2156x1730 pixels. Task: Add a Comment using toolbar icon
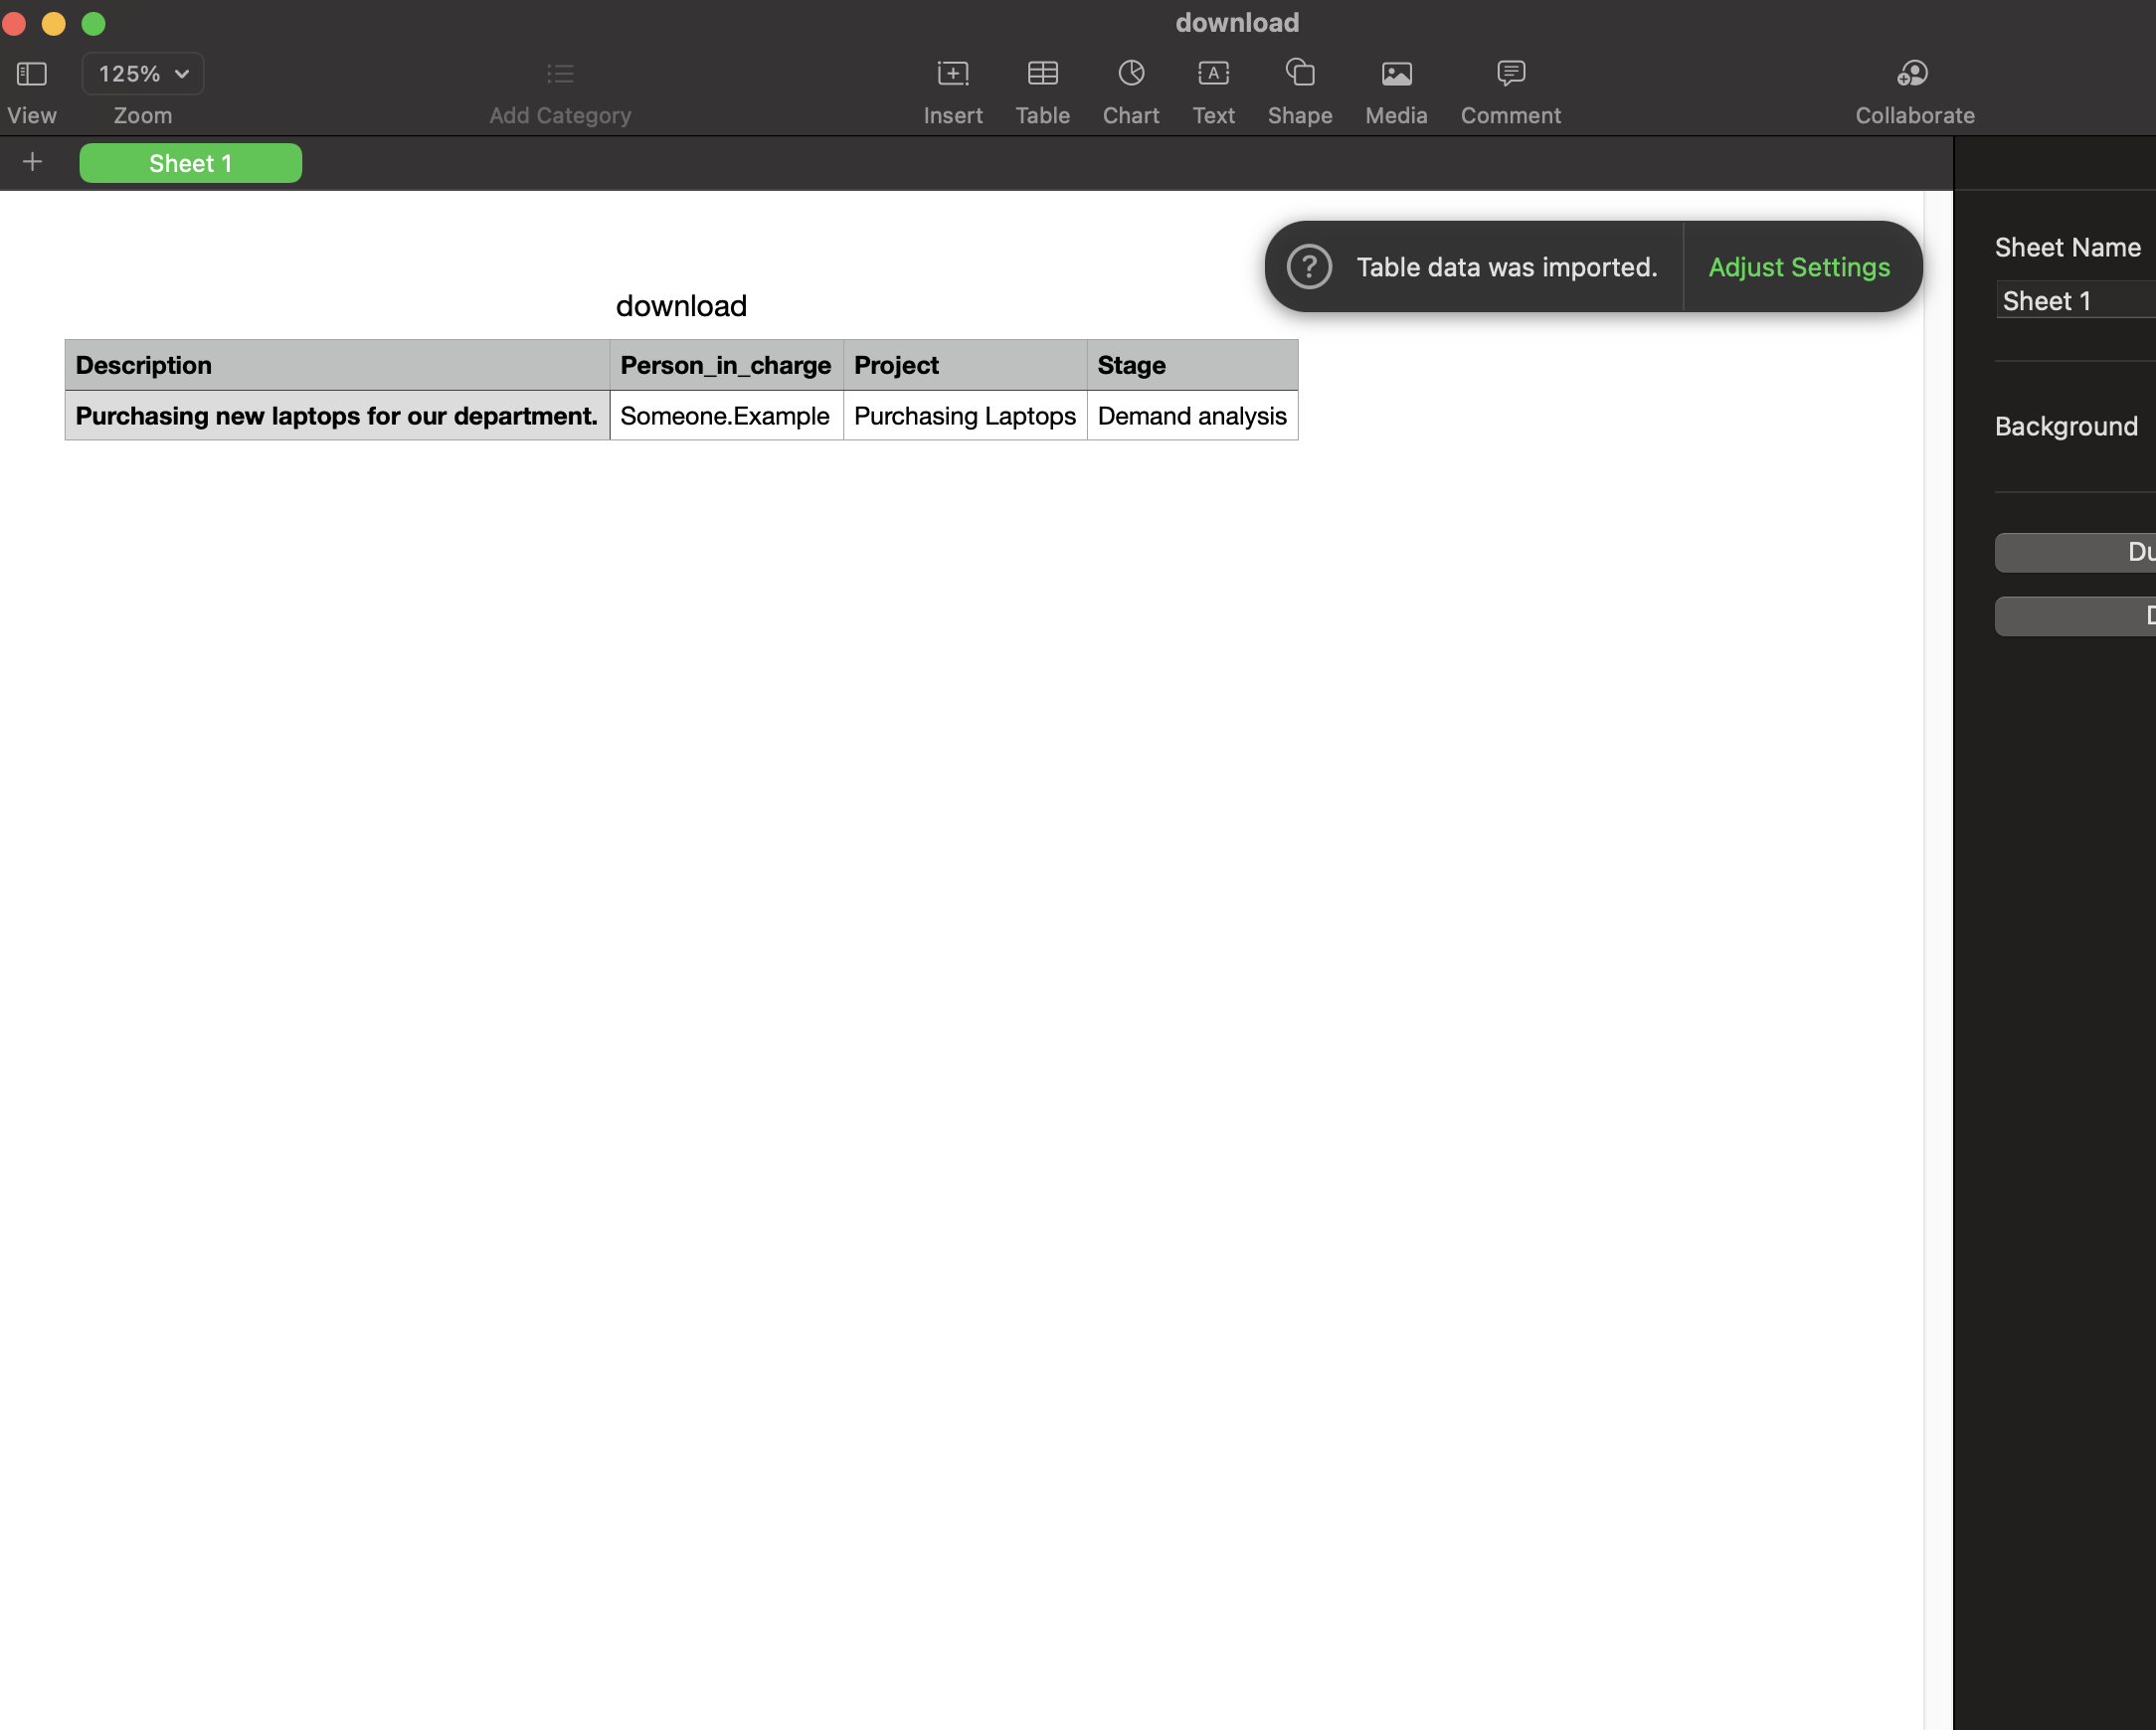(1510, 74)
